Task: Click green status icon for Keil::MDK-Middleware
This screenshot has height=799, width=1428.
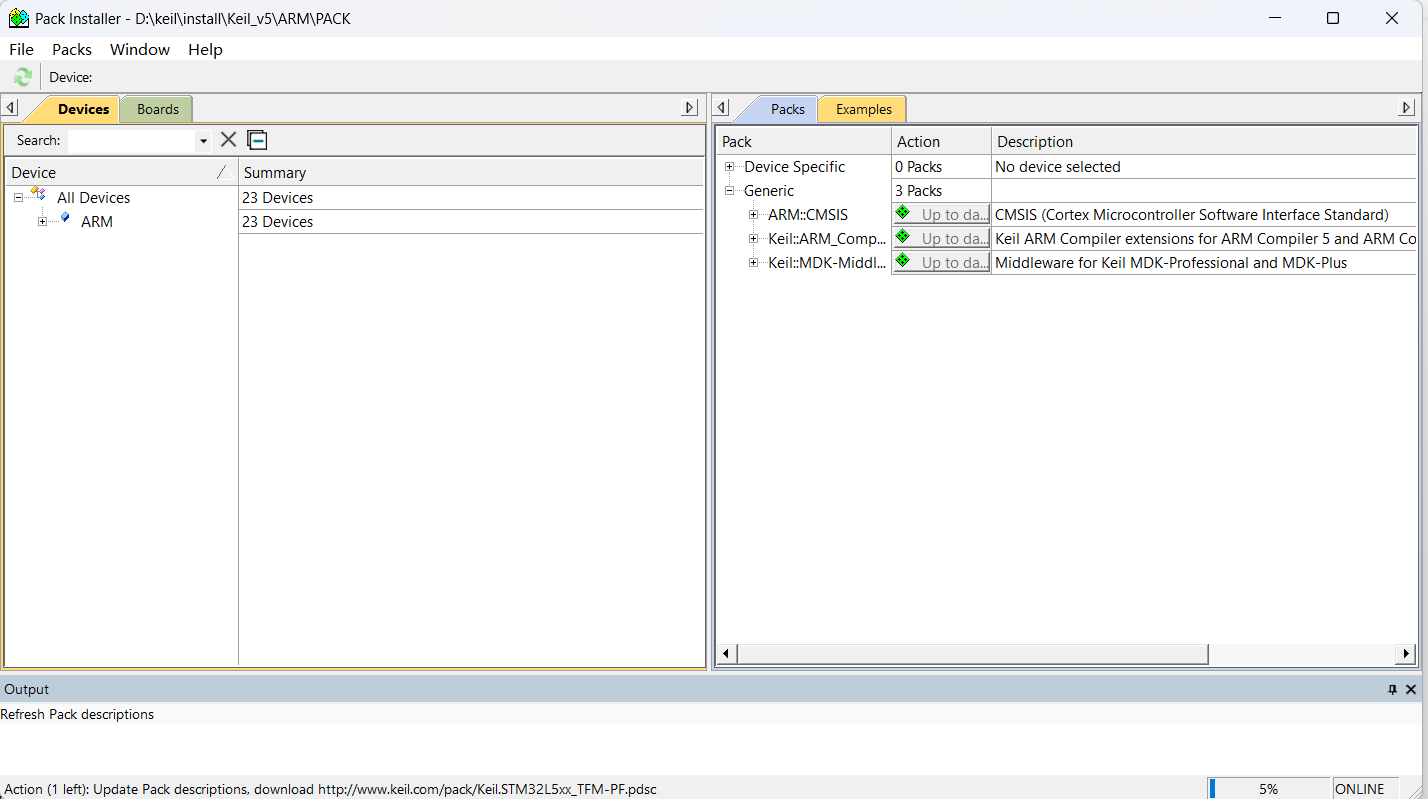Action: pyautogui.click(x=903, y=261)
